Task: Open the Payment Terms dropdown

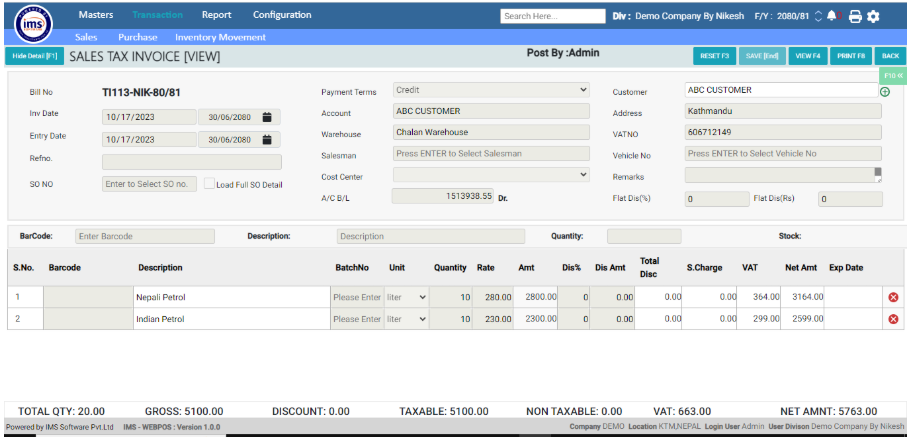Action: [x=491, y=90]
